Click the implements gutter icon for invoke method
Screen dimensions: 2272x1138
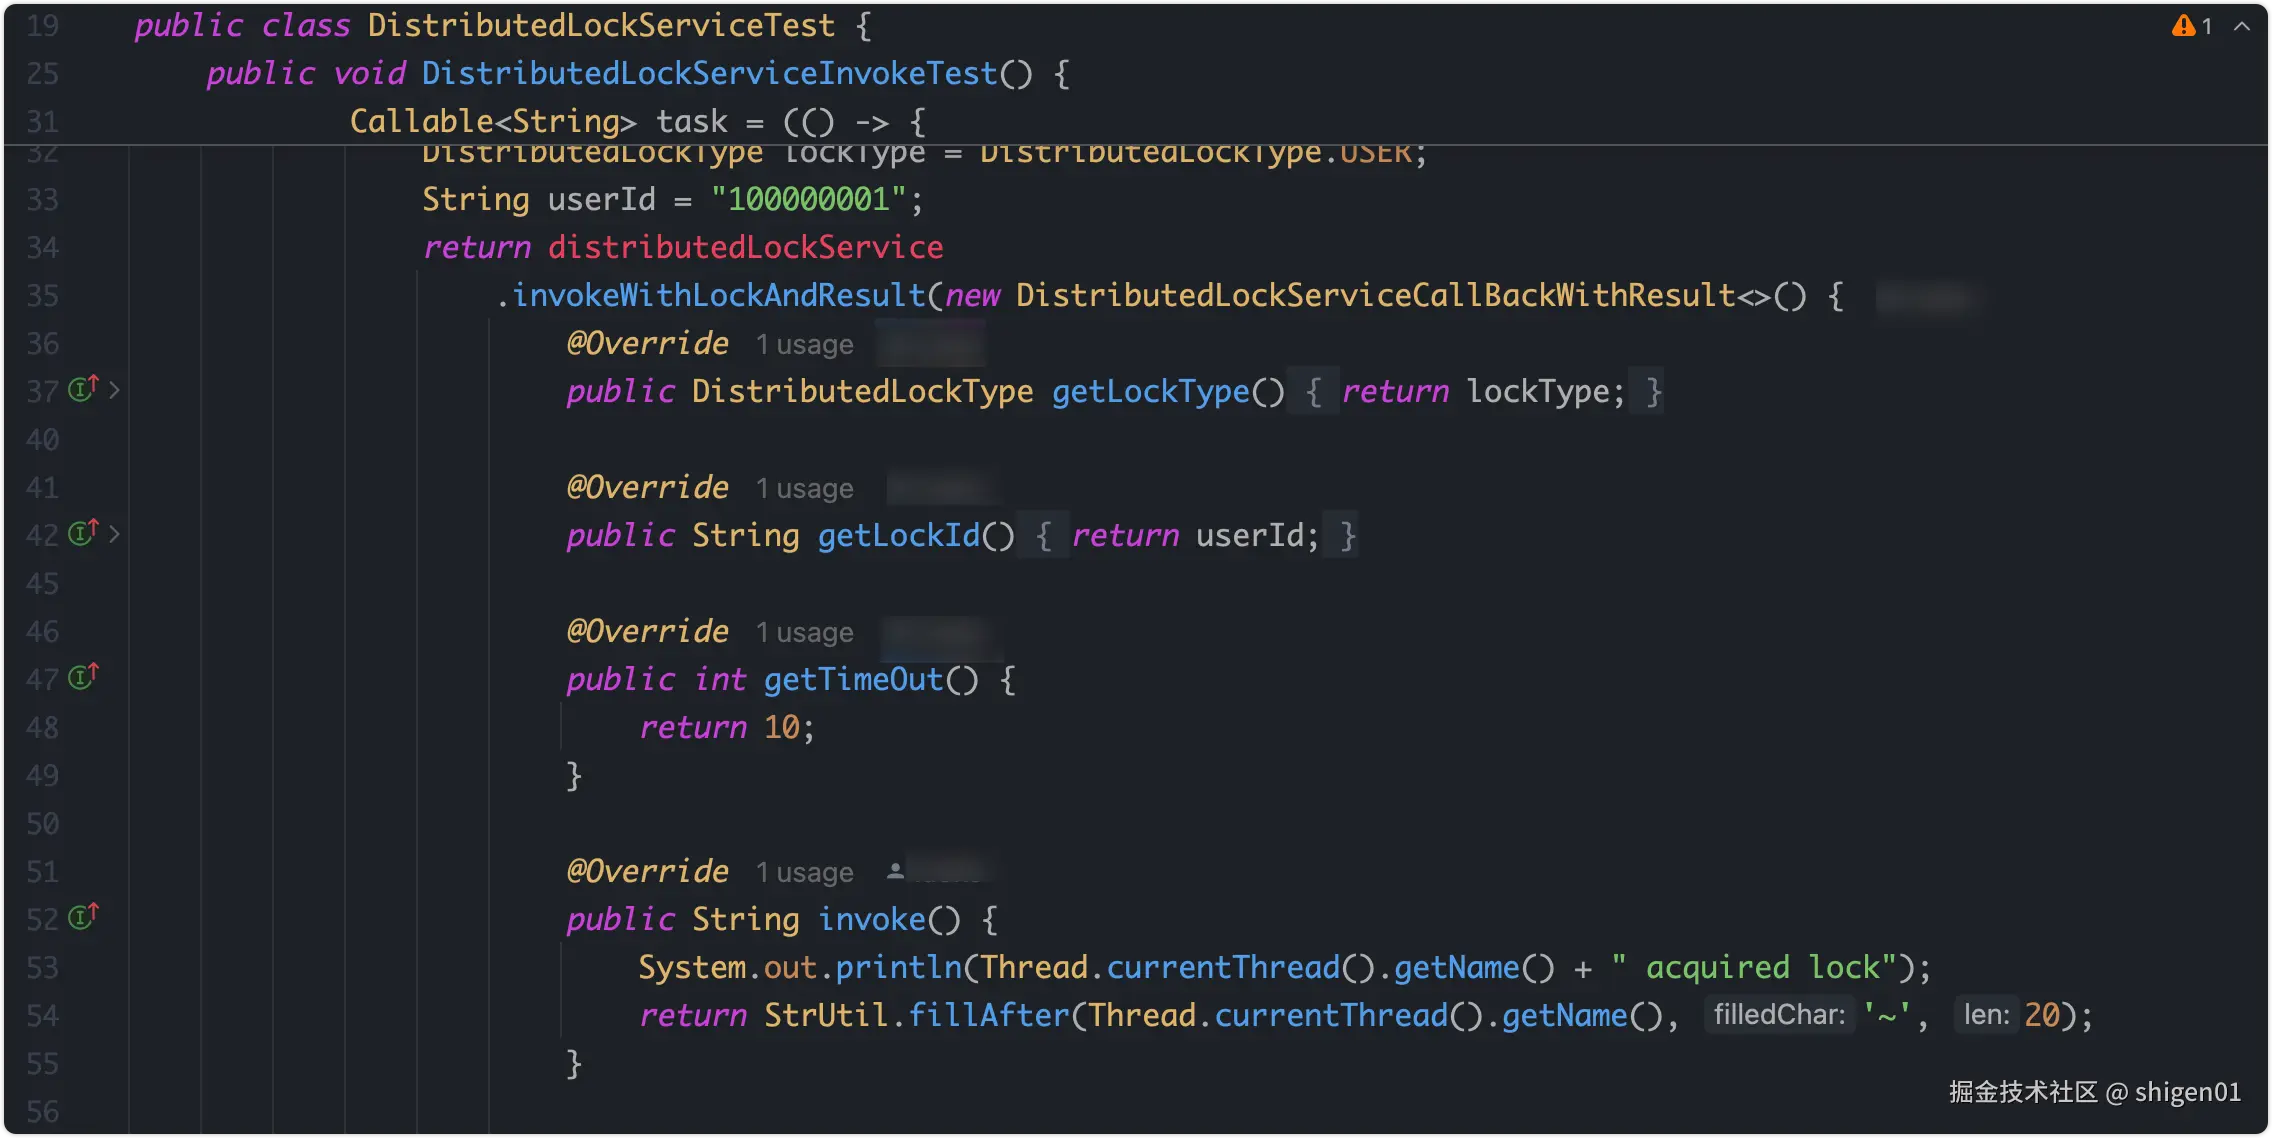tap(83, 916)
